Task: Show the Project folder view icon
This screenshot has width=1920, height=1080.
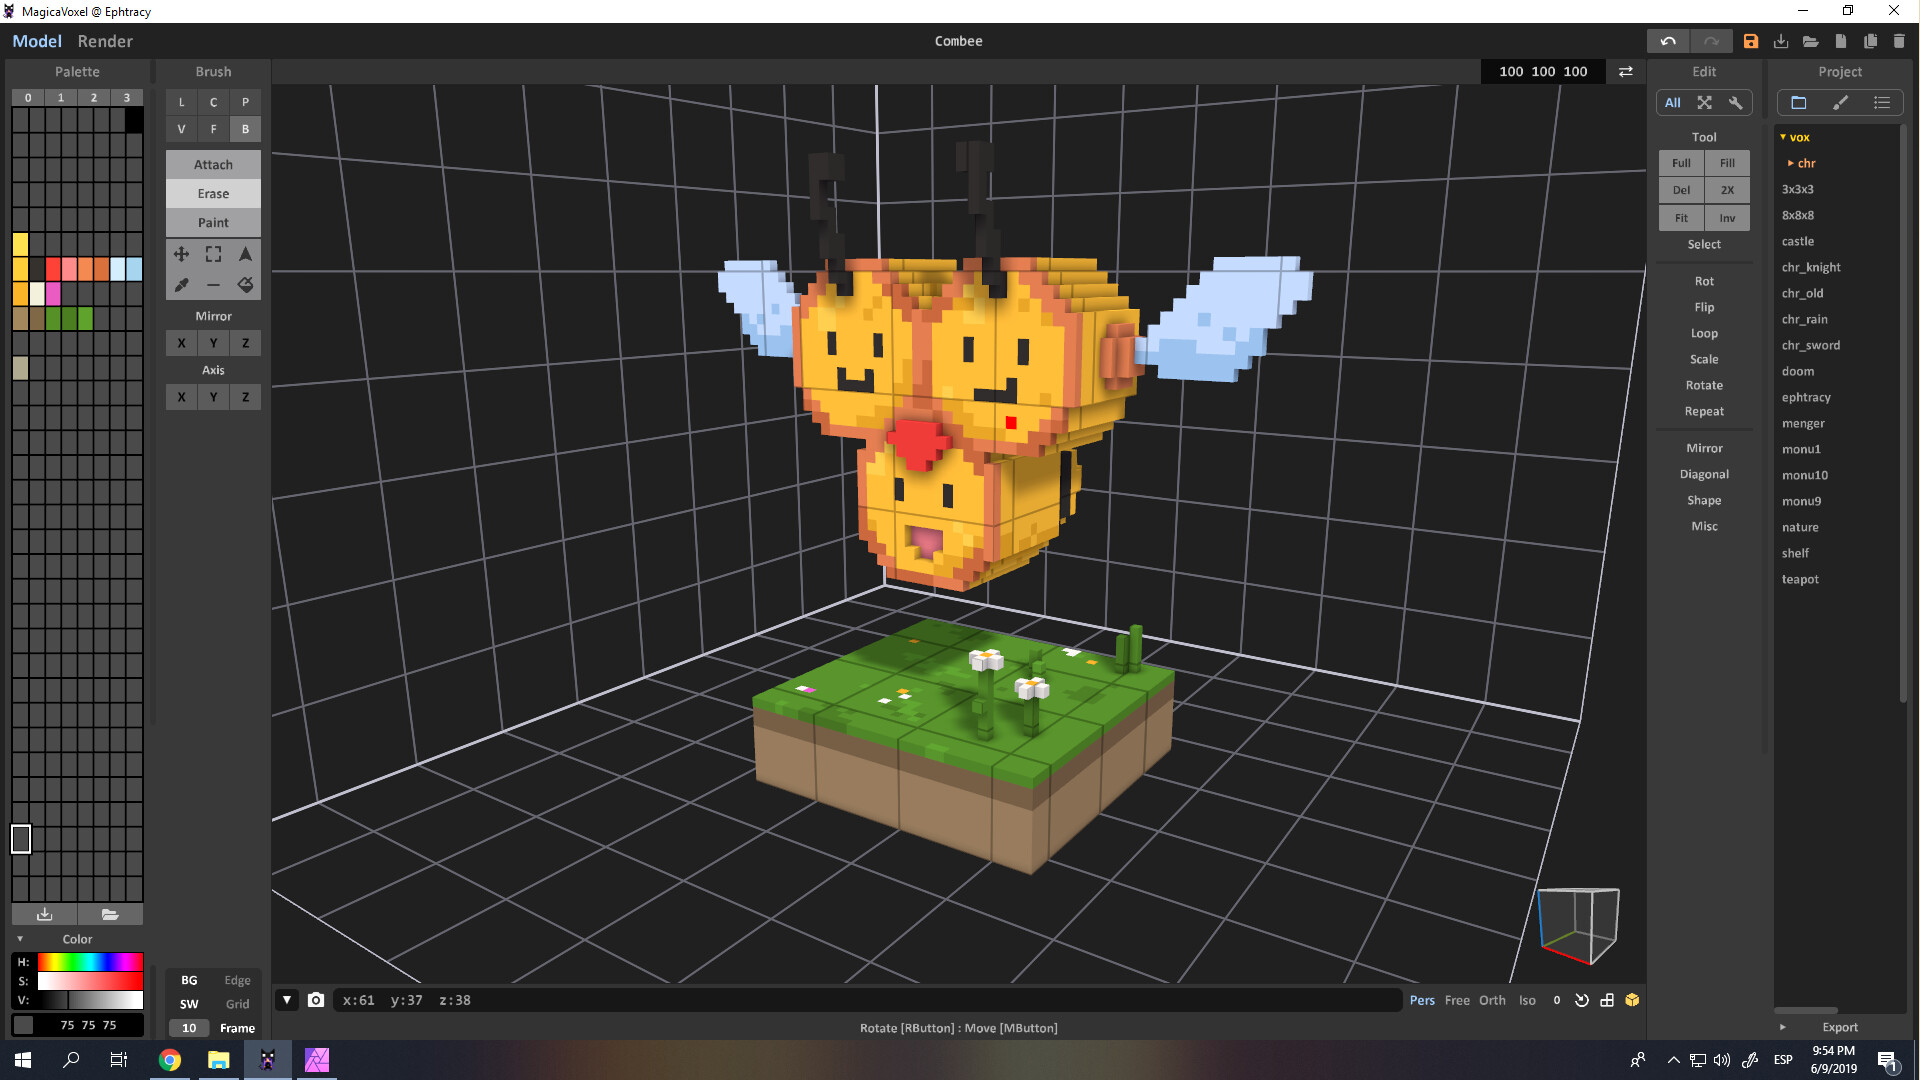Action: [1798, 102]
